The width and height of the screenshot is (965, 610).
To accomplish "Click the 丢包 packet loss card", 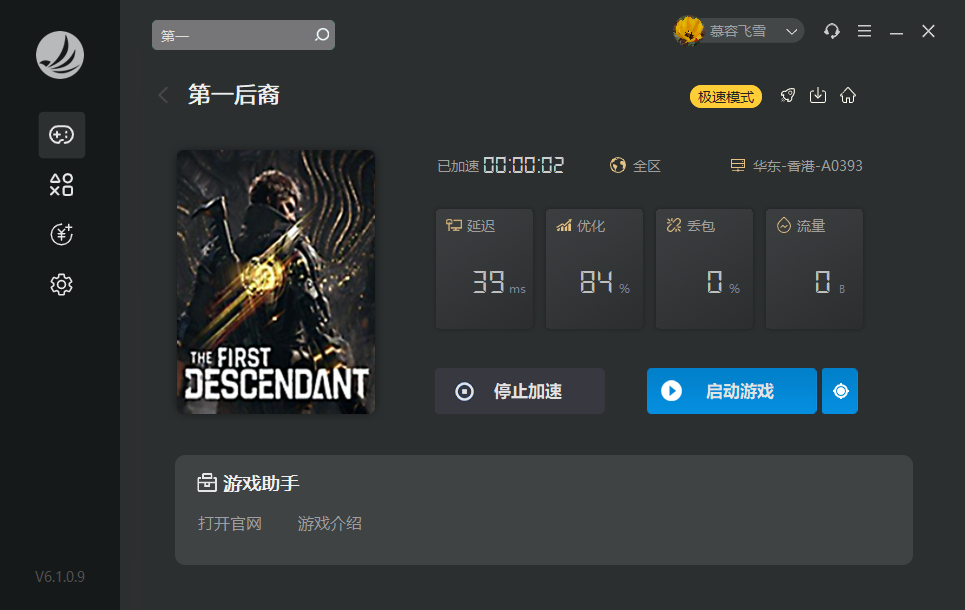I will (704, 268).
